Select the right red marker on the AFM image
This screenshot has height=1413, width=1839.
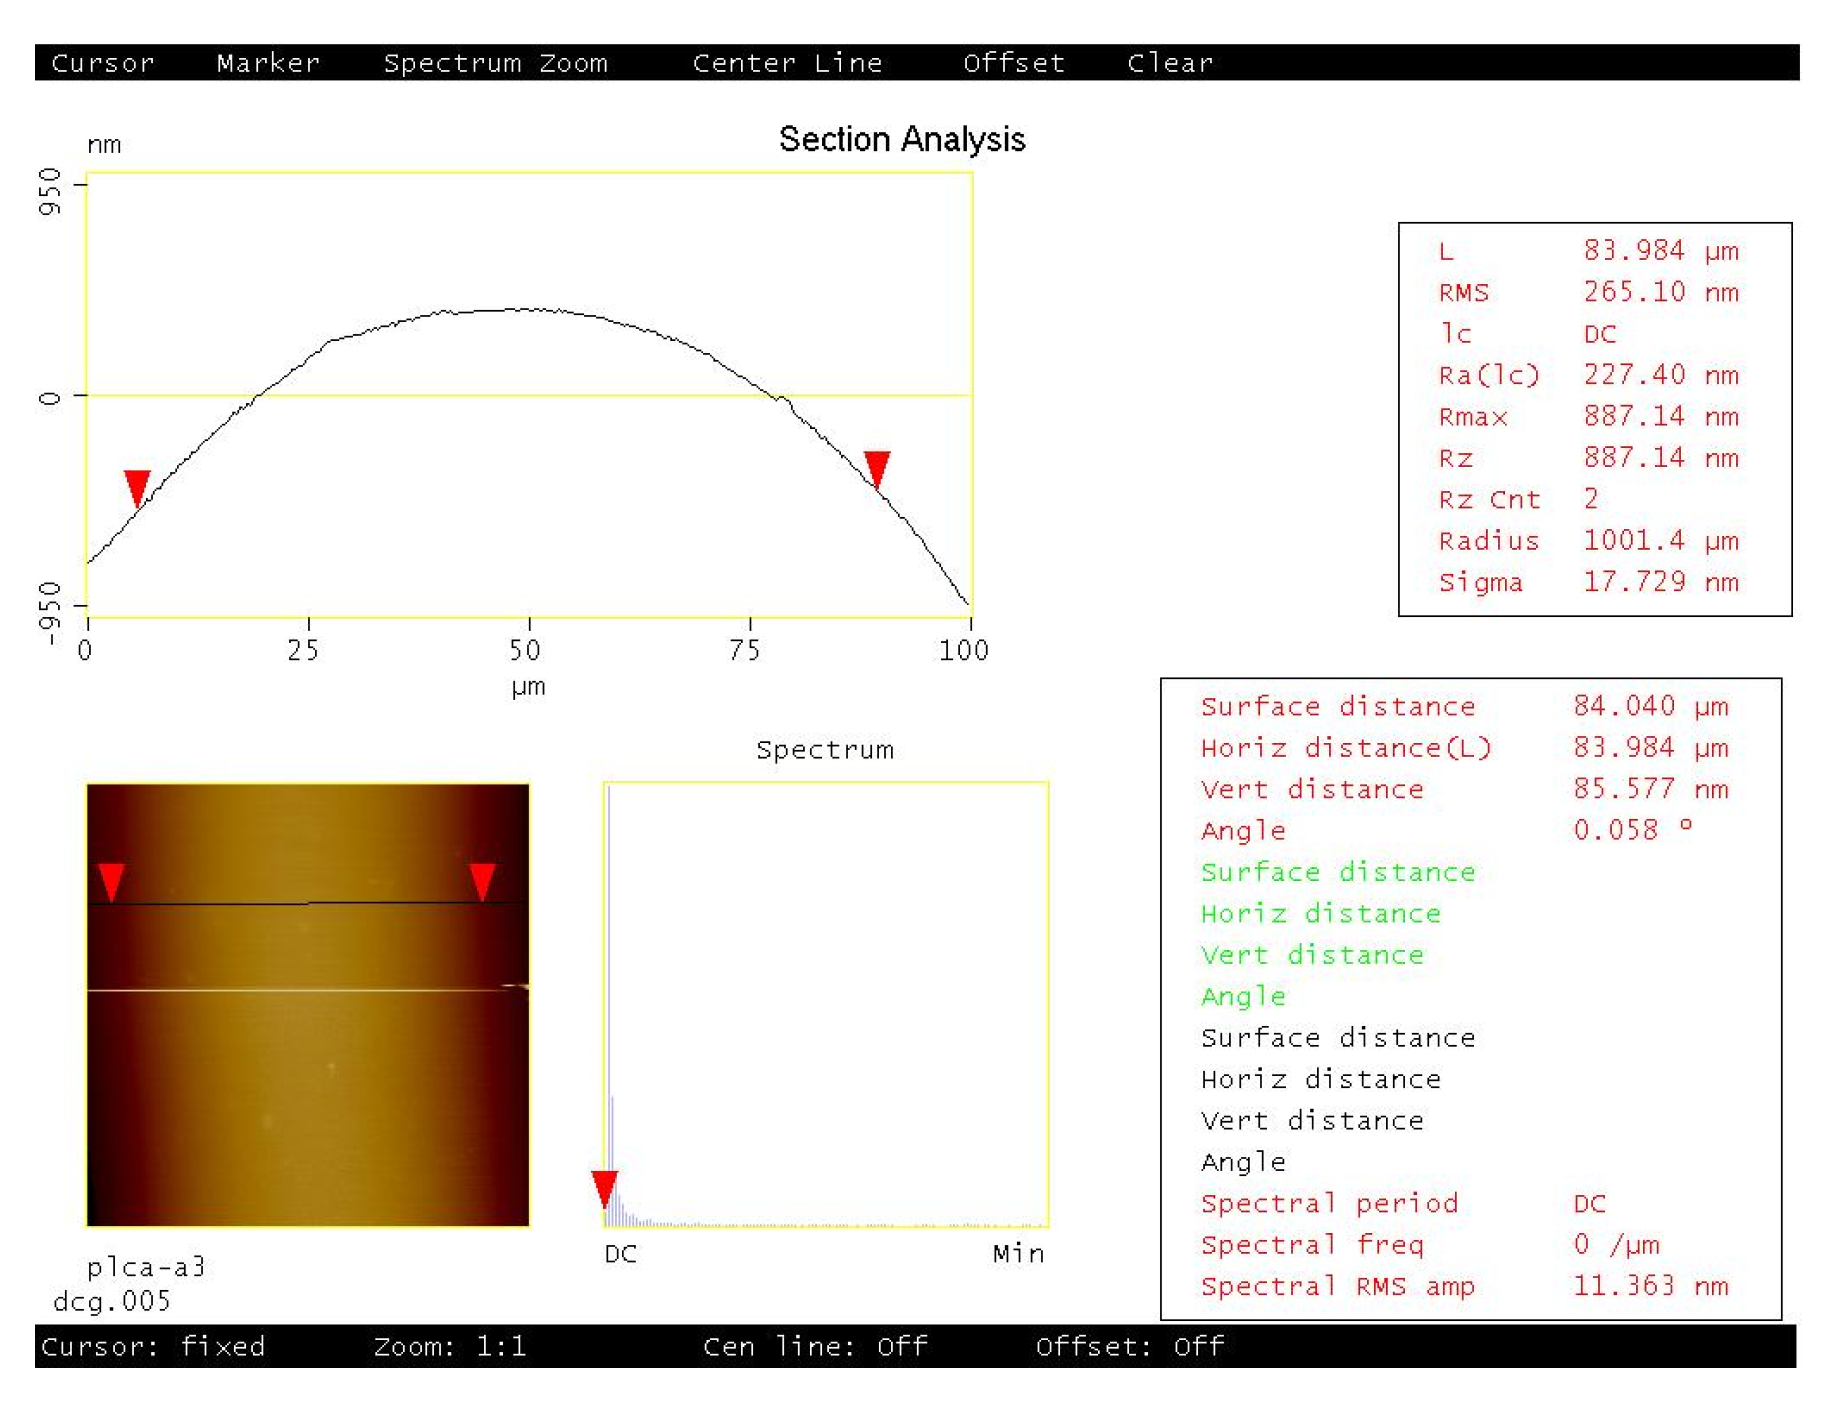pyautogui.click(x=482, y=881)
